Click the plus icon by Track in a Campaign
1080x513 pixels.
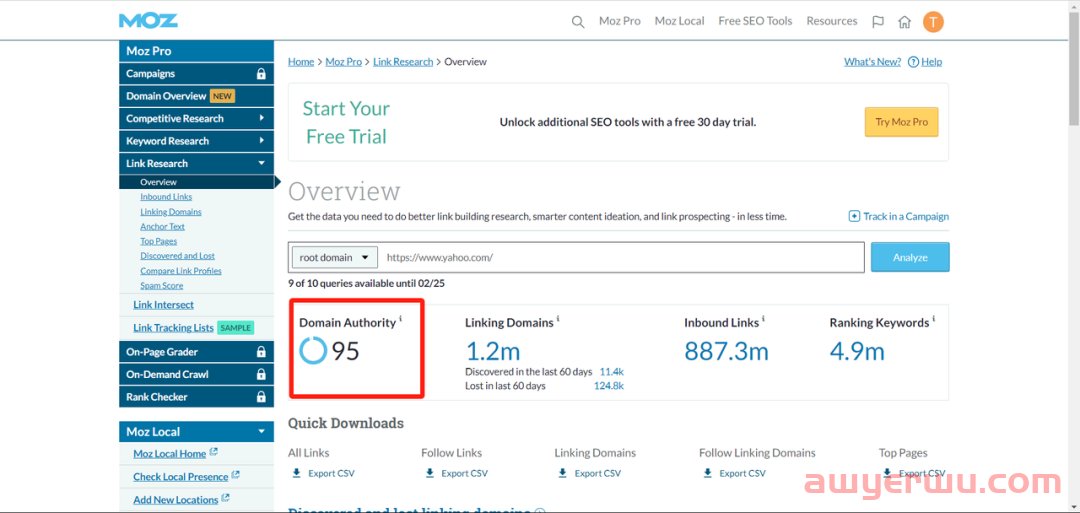pyautogui.click(x=854, y=216)
